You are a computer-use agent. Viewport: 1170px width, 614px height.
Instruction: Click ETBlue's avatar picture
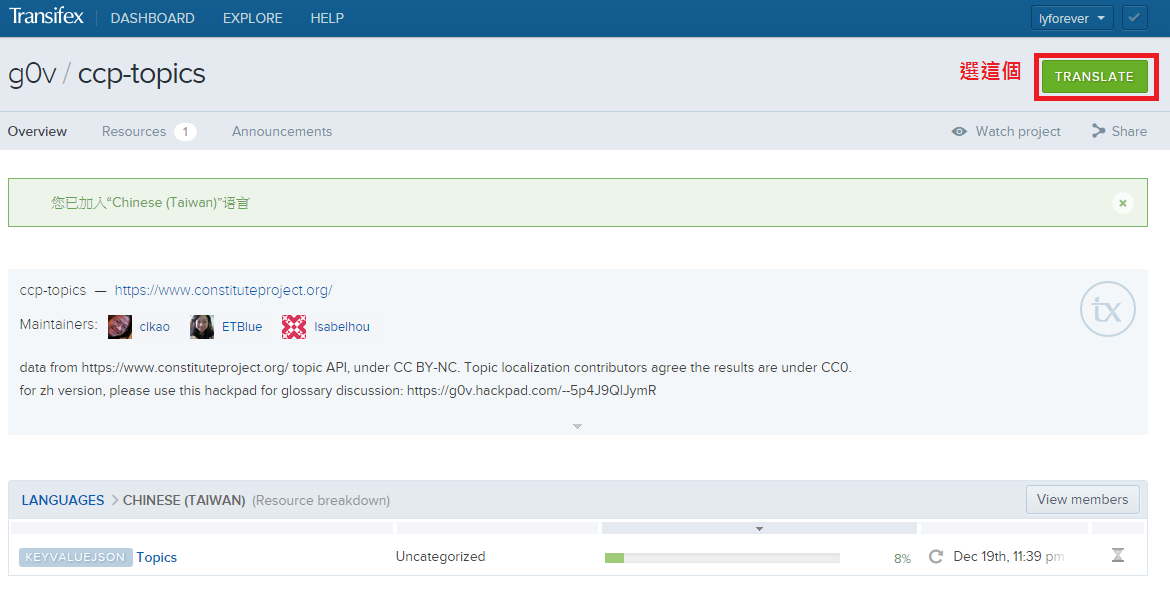(x=202, y=326)
